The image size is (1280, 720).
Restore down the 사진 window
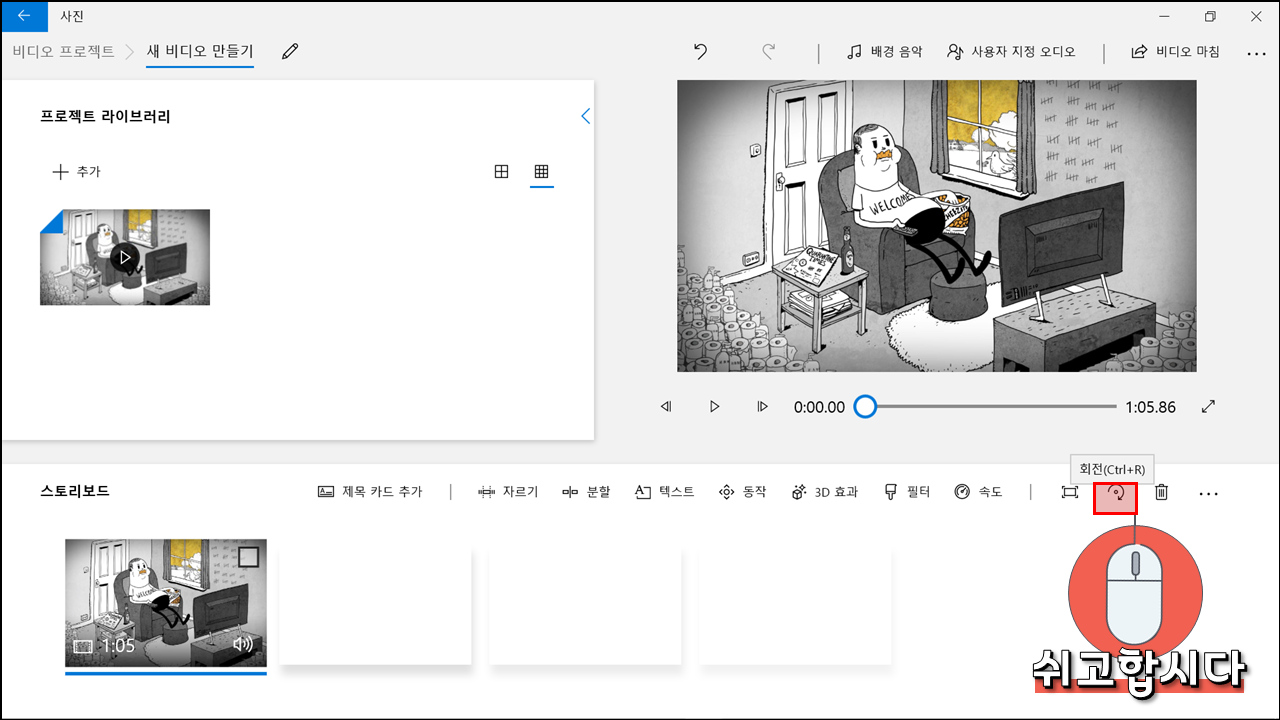coord(1210,16)
